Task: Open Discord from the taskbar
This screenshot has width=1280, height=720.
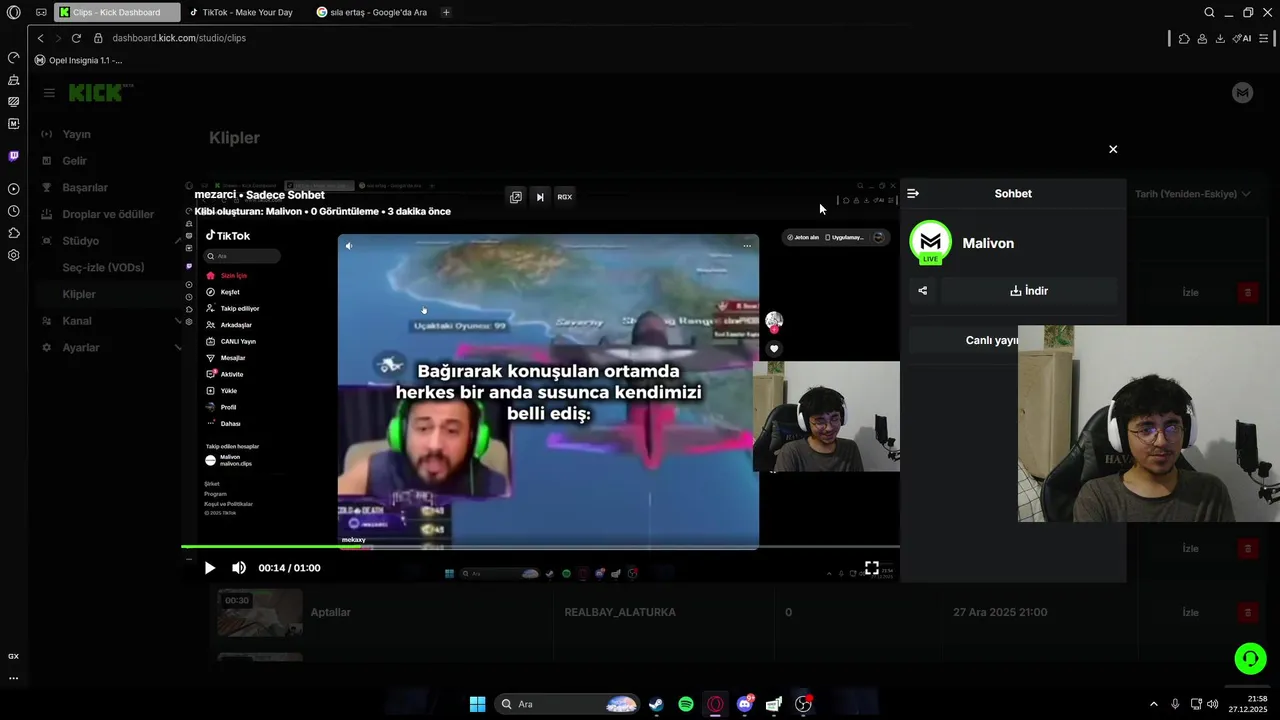Action: [745, 704]
